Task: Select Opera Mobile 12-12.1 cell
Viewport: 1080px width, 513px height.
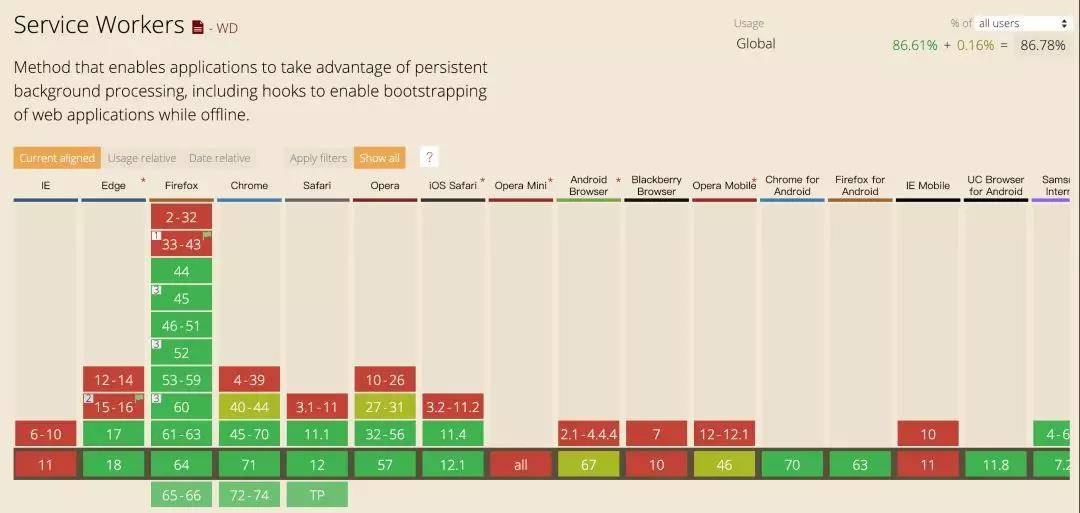Action: tap(724, 434)
